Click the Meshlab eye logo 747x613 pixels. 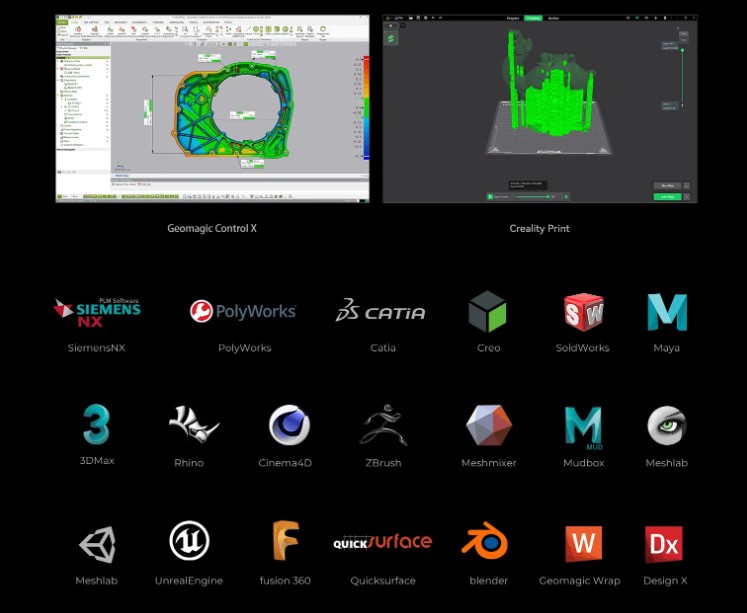coord(666,425)
